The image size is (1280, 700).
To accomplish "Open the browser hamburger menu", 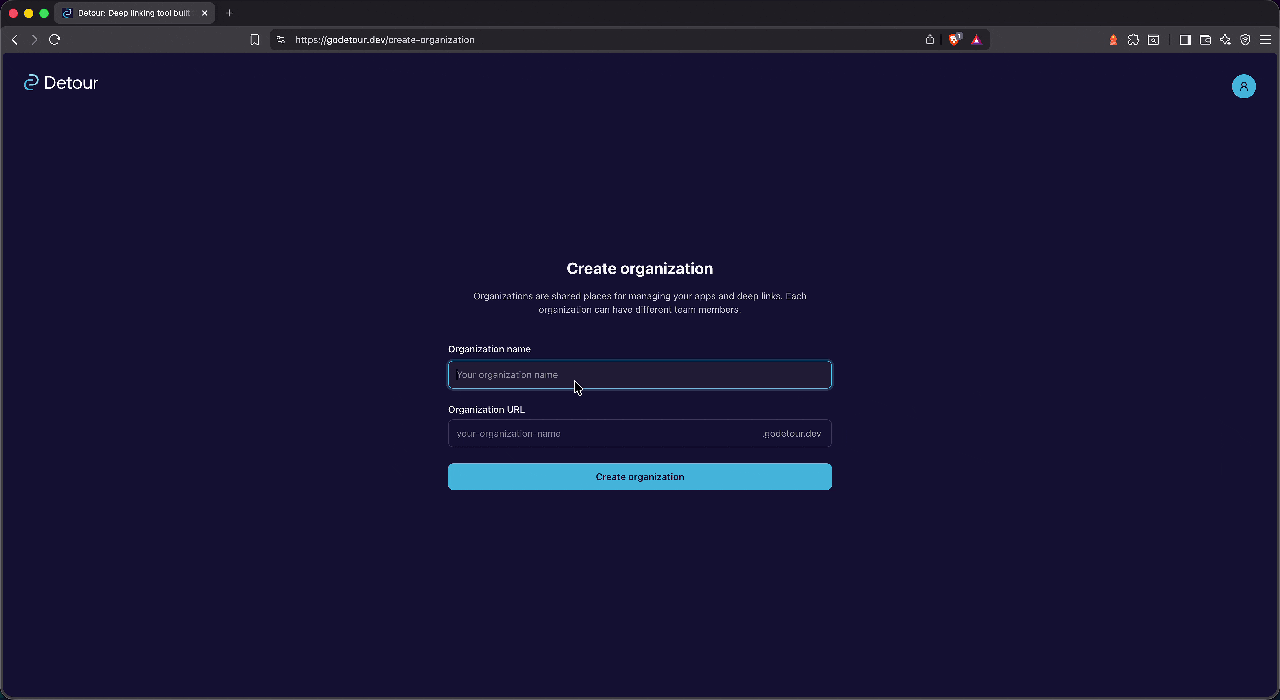I will [1265, 39].
